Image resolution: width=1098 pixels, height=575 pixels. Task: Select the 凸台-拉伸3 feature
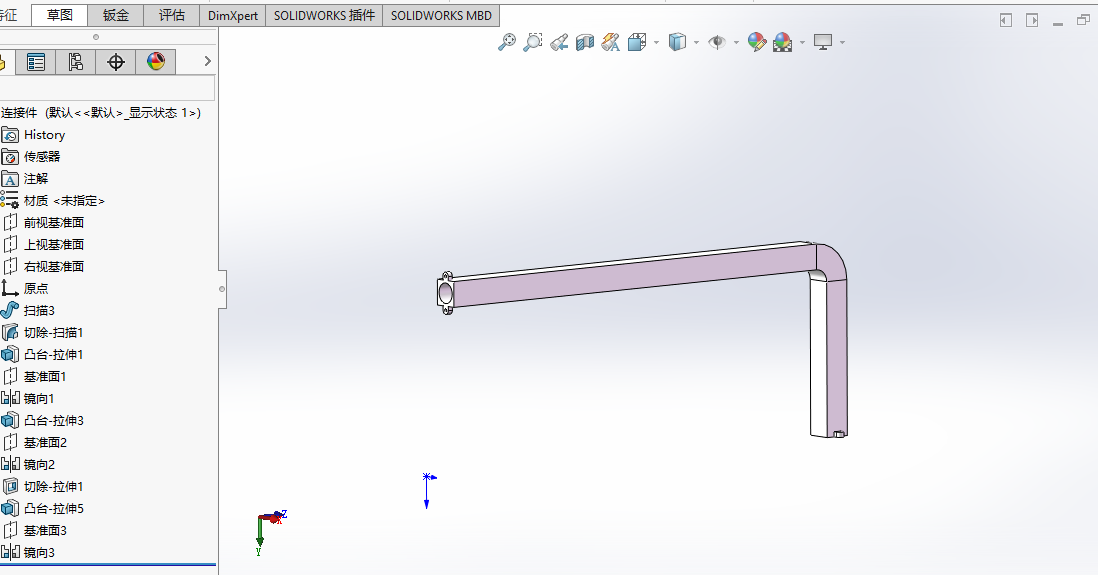coord(53,421)
